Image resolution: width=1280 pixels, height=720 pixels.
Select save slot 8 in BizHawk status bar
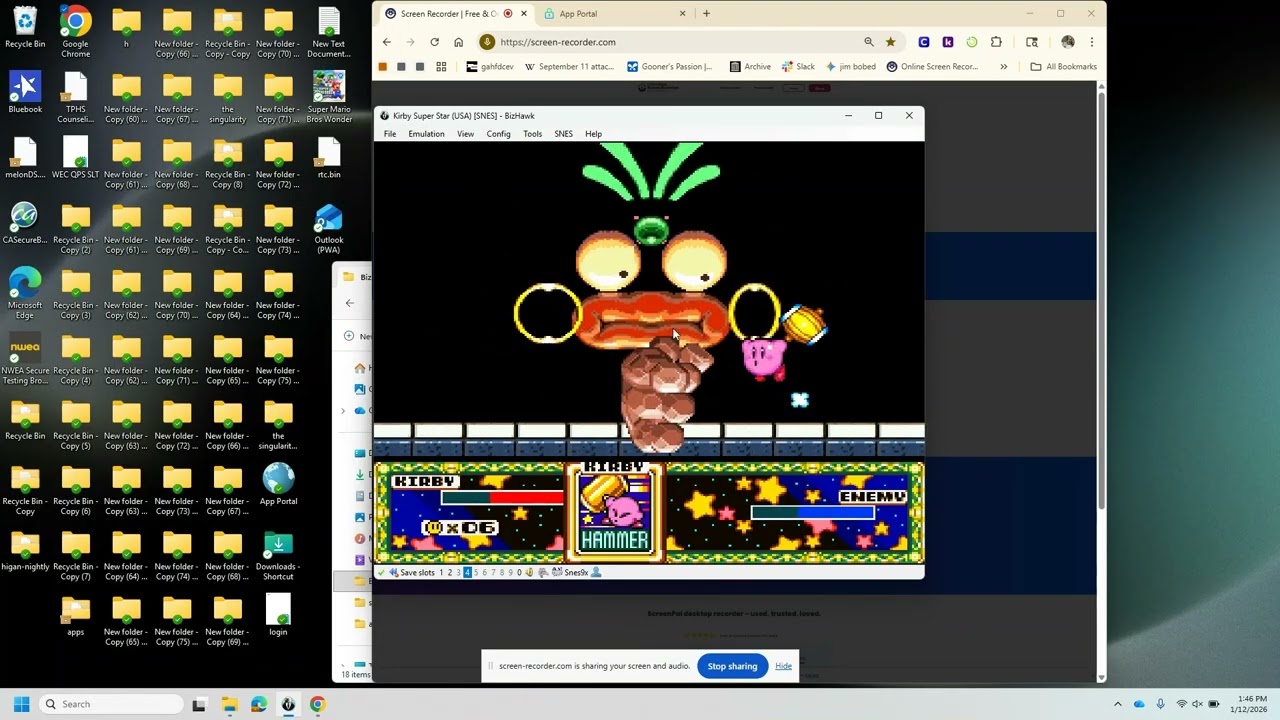[x=501, y=573]
